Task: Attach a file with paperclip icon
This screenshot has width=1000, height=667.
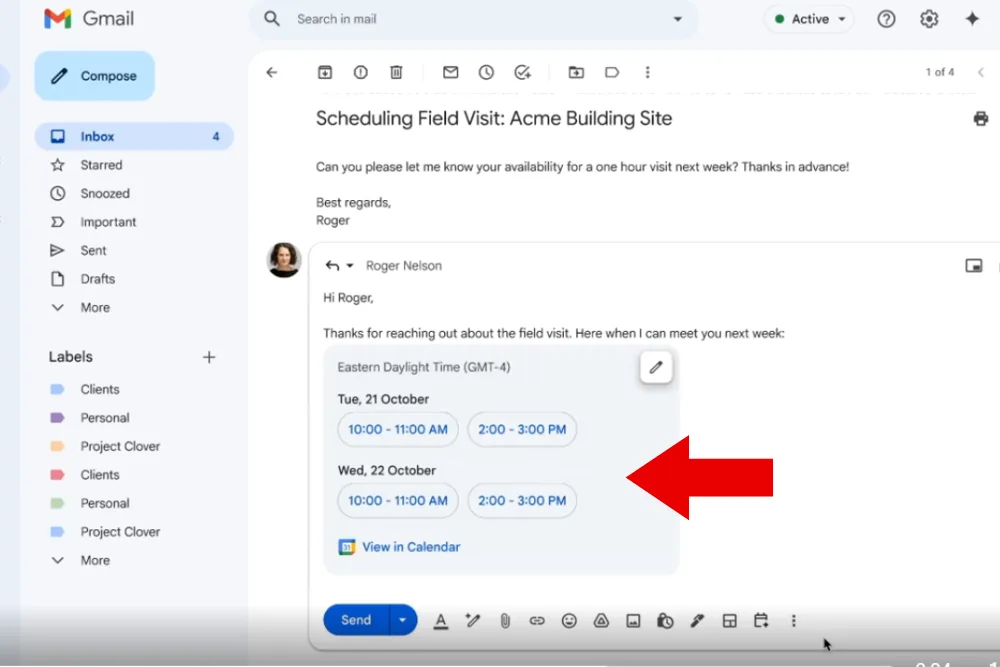Action: tap(505, 621)
